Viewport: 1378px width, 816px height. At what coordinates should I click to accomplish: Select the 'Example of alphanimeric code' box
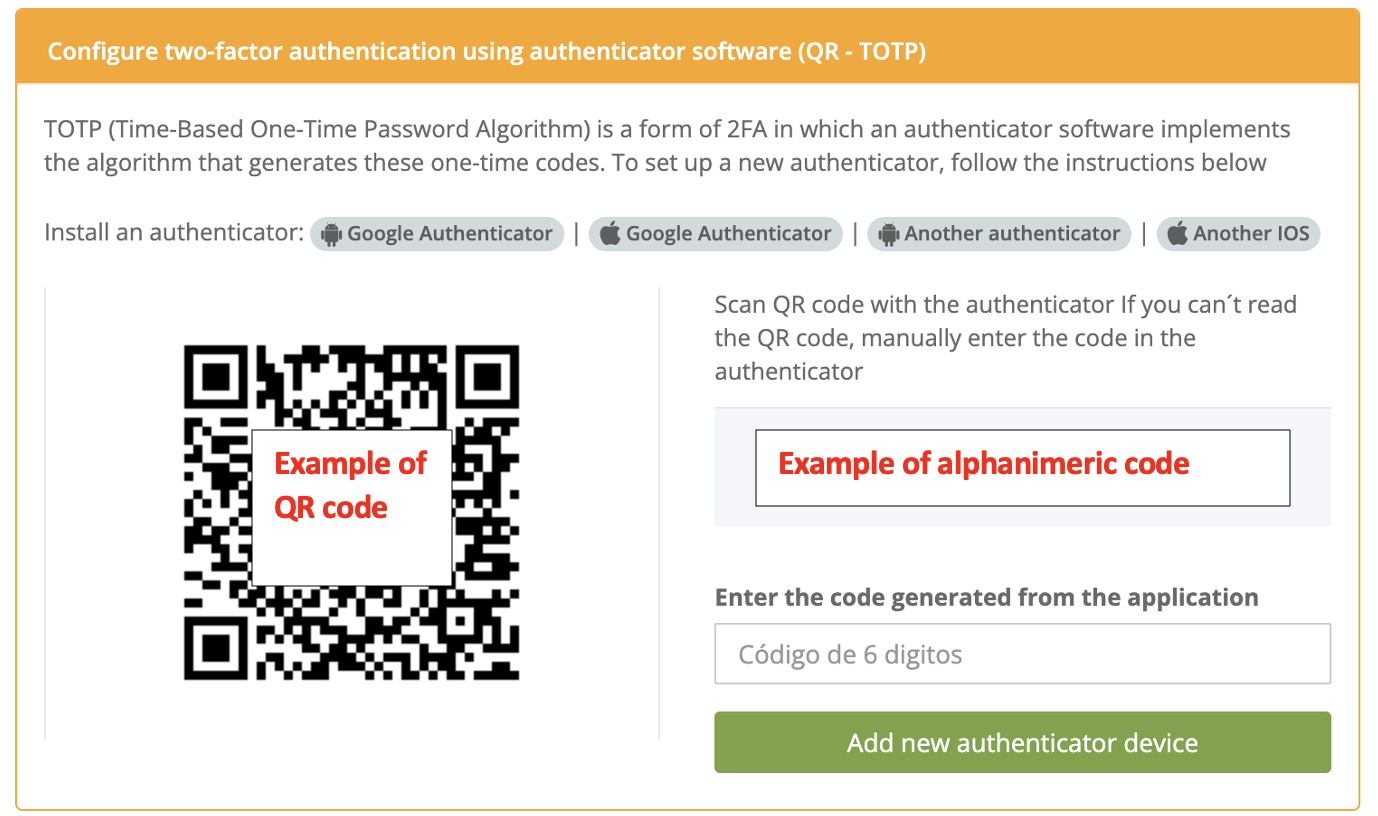pyautogui.click(x=1022, y=467)
